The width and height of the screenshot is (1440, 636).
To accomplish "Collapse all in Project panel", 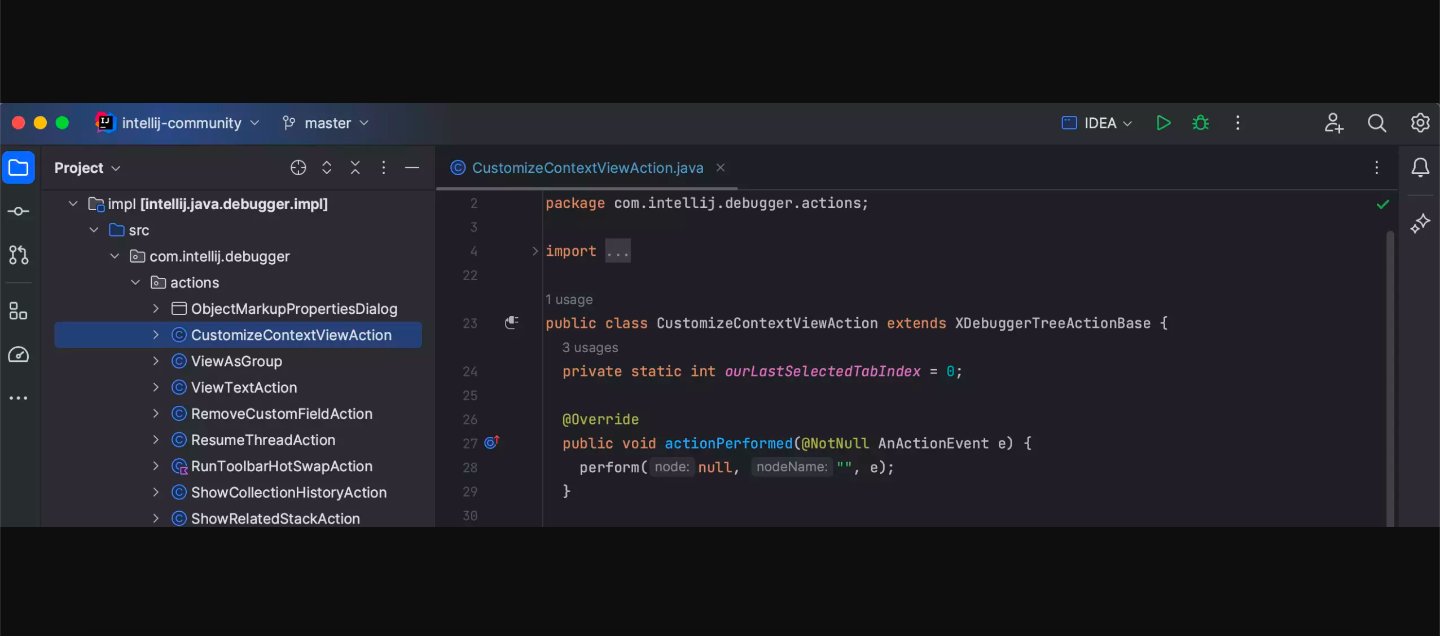I will coord(355,168).
